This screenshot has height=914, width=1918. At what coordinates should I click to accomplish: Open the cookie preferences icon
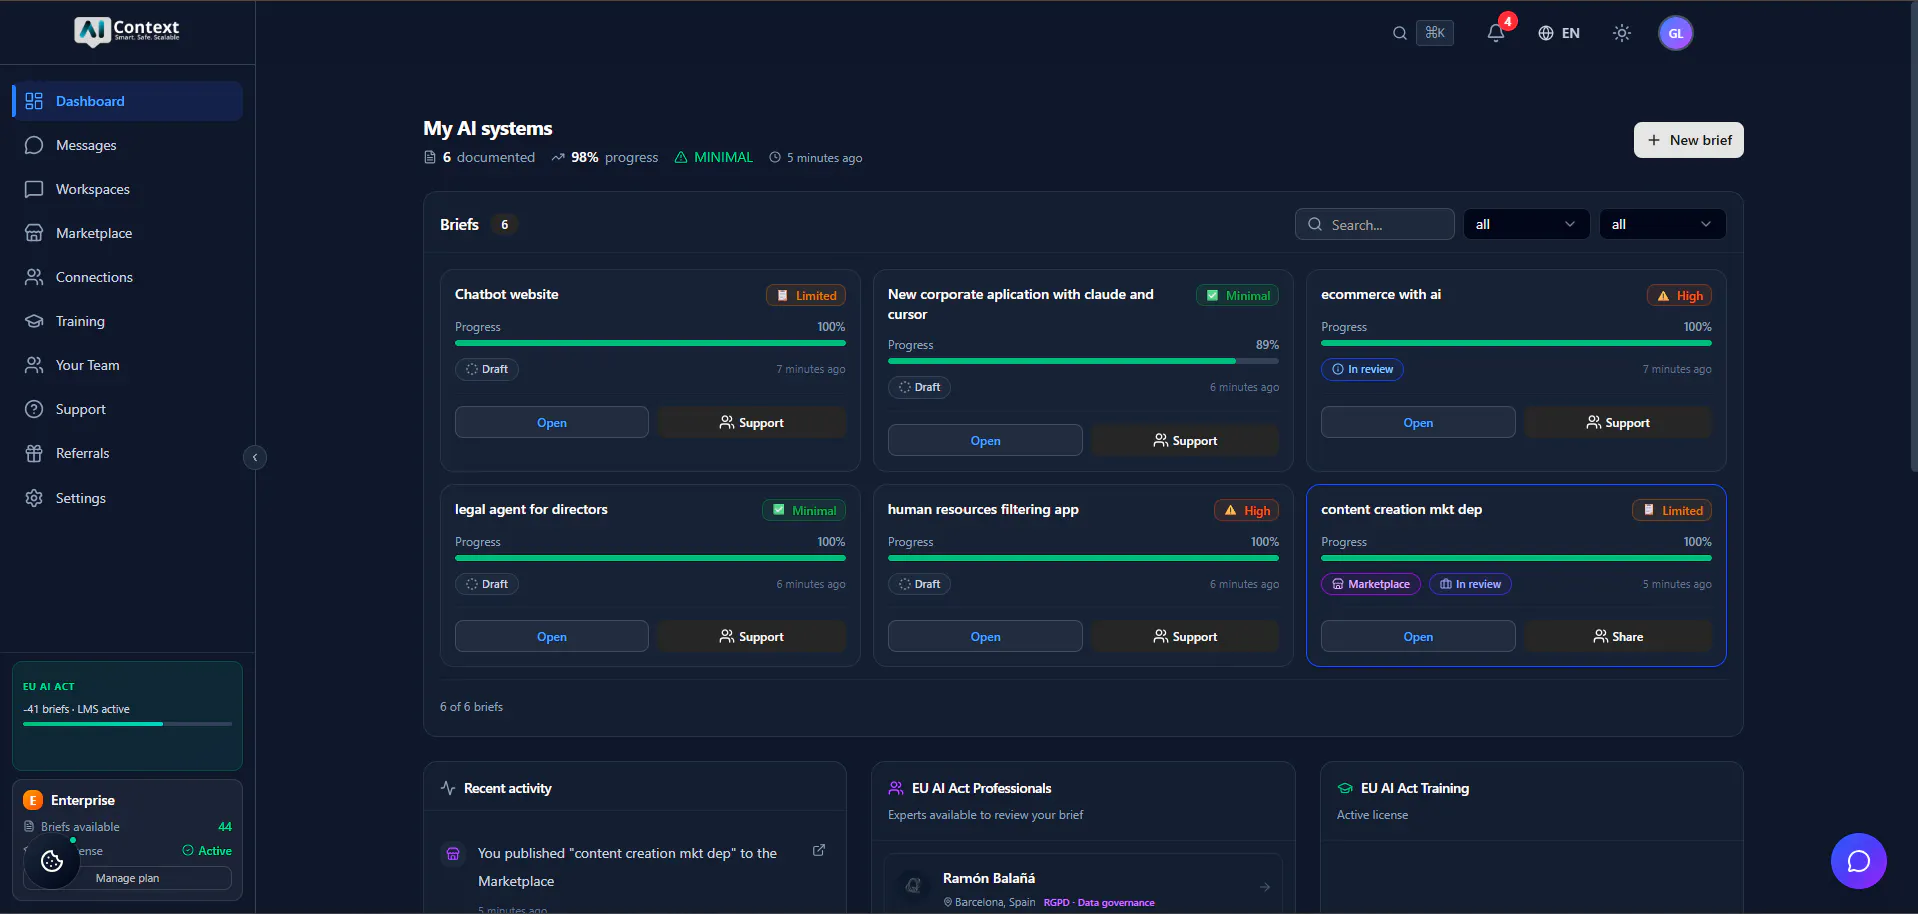pyautogui.click(x=52, y=861)
